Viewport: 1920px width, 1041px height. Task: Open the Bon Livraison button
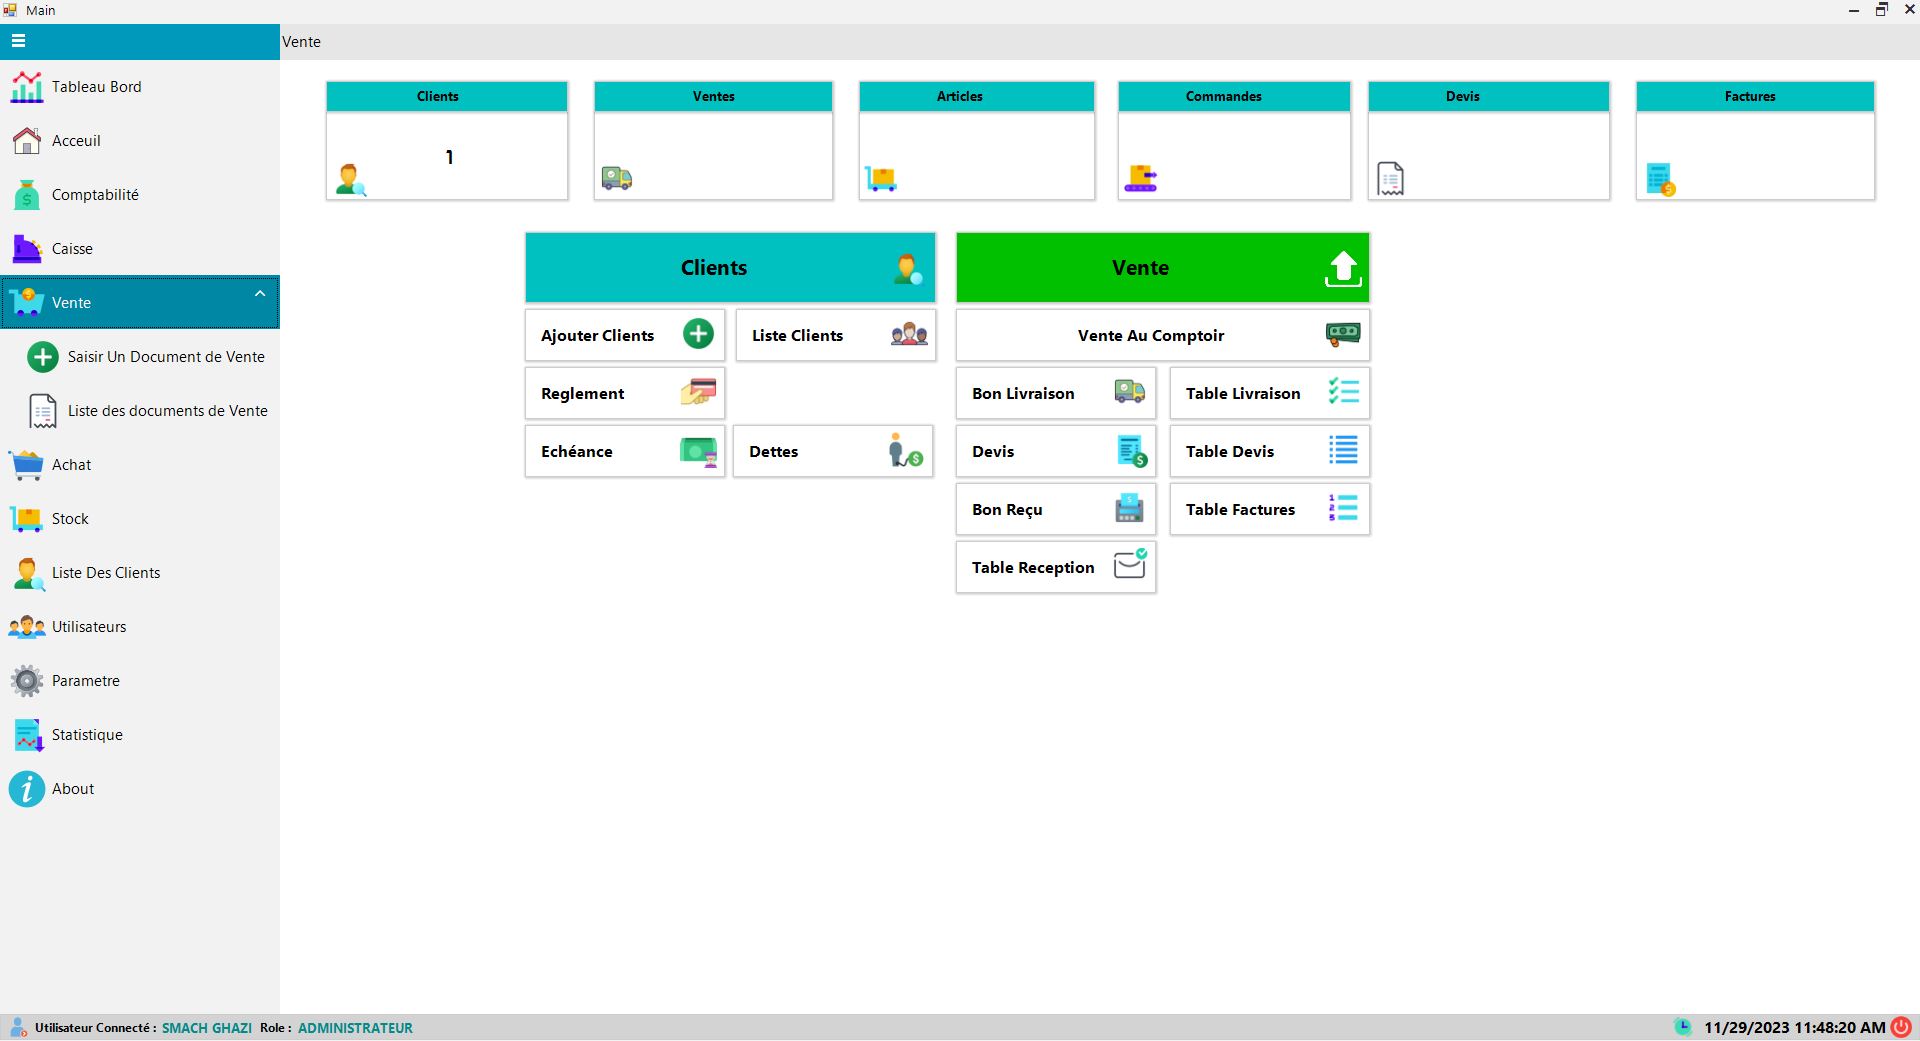click(x=1056, y=393)
